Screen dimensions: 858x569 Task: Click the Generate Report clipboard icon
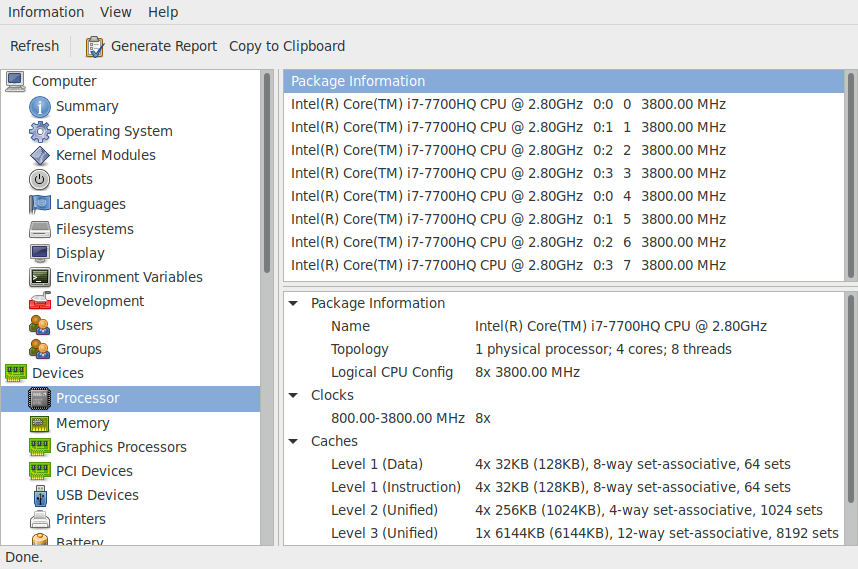coord(94,47)
